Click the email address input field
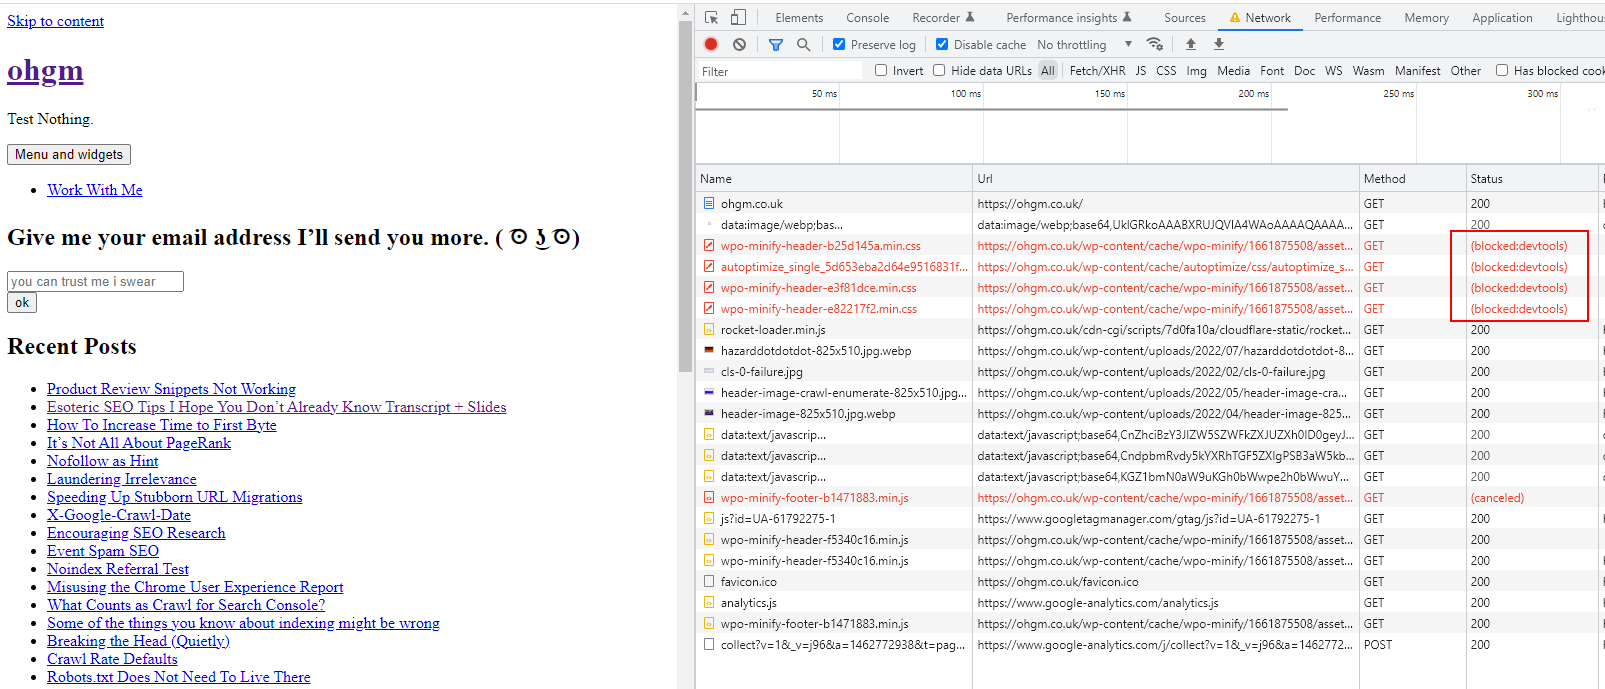 point(95,281)
